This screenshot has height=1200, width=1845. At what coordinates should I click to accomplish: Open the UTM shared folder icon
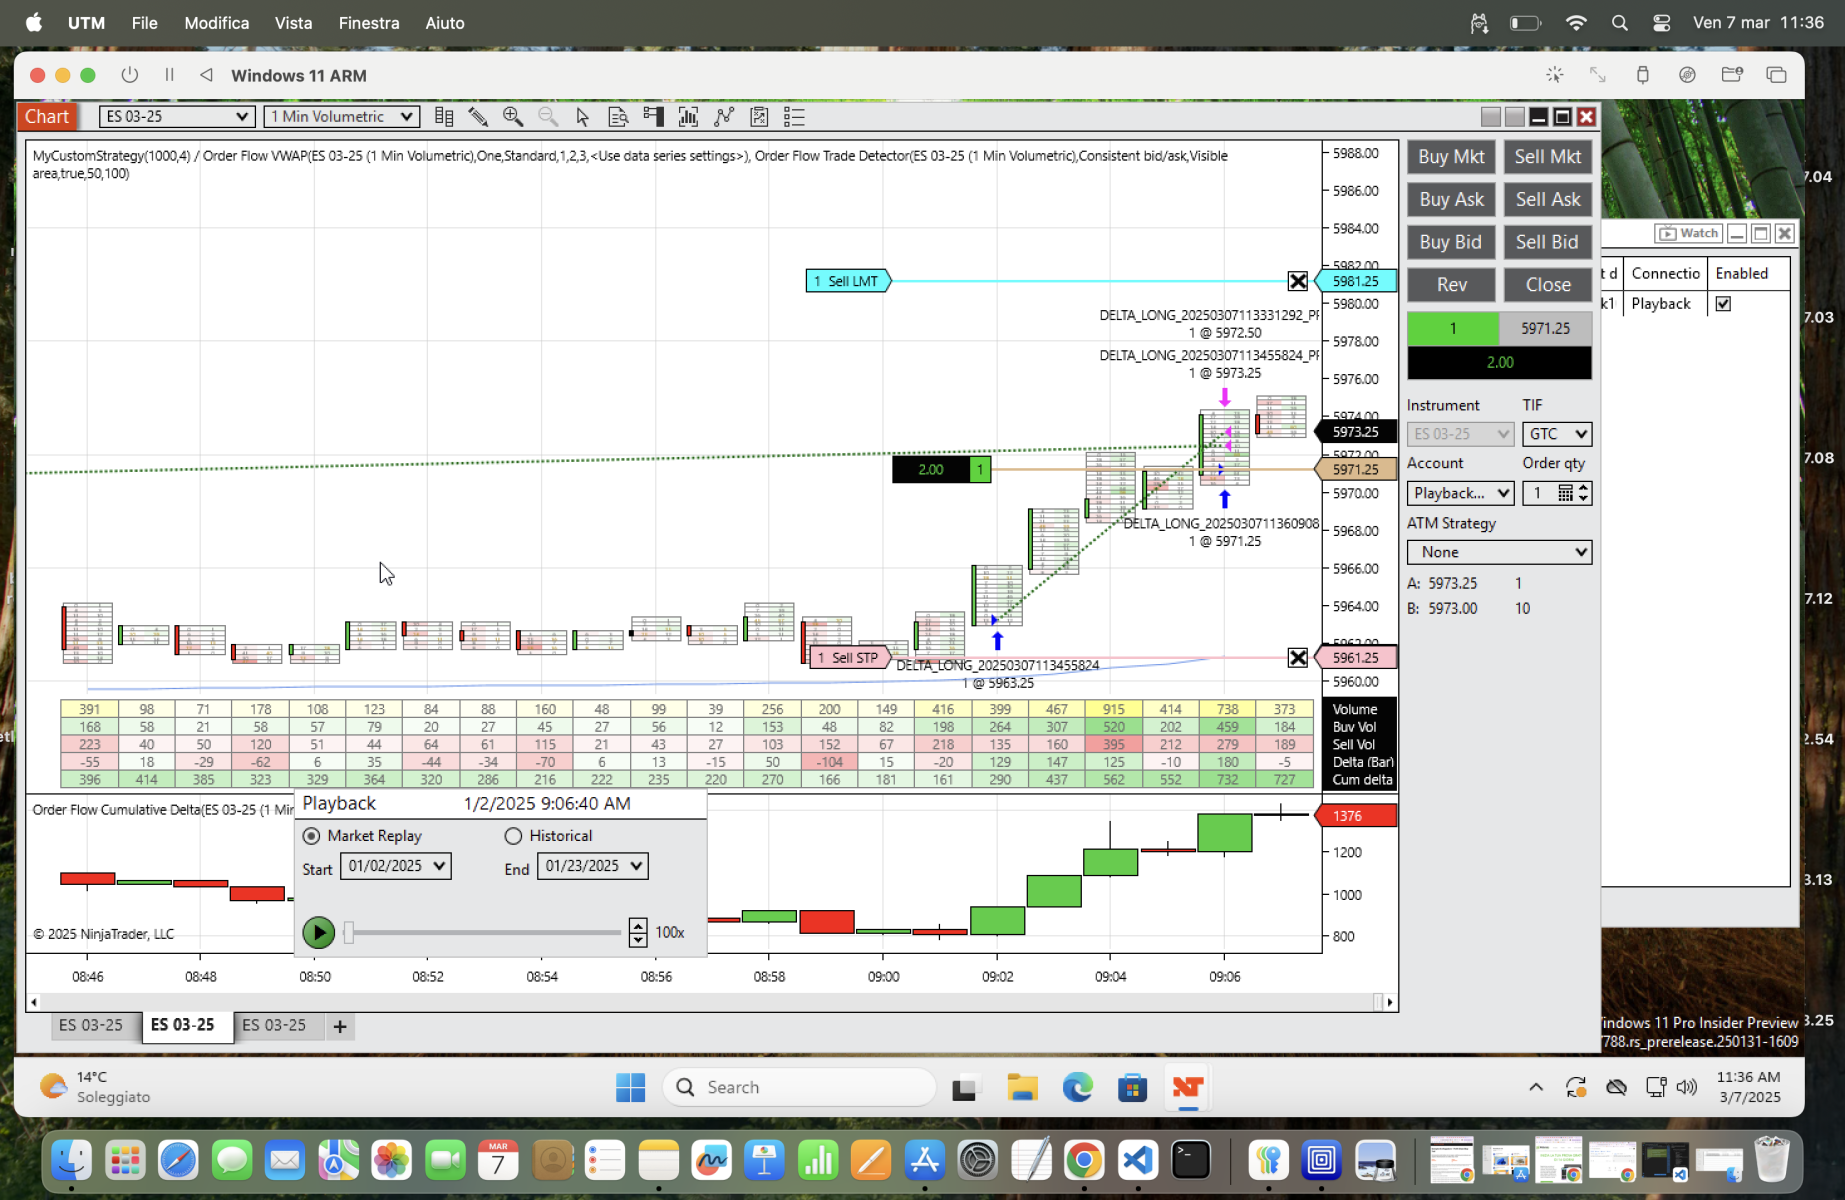1732,75
